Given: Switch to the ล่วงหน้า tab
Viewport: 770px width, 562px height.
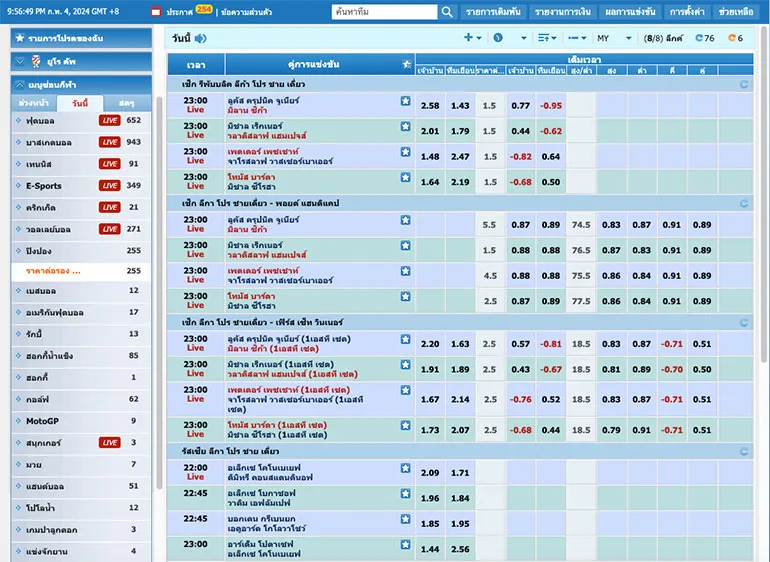Looking at the screenshot, I should point(33,103).
